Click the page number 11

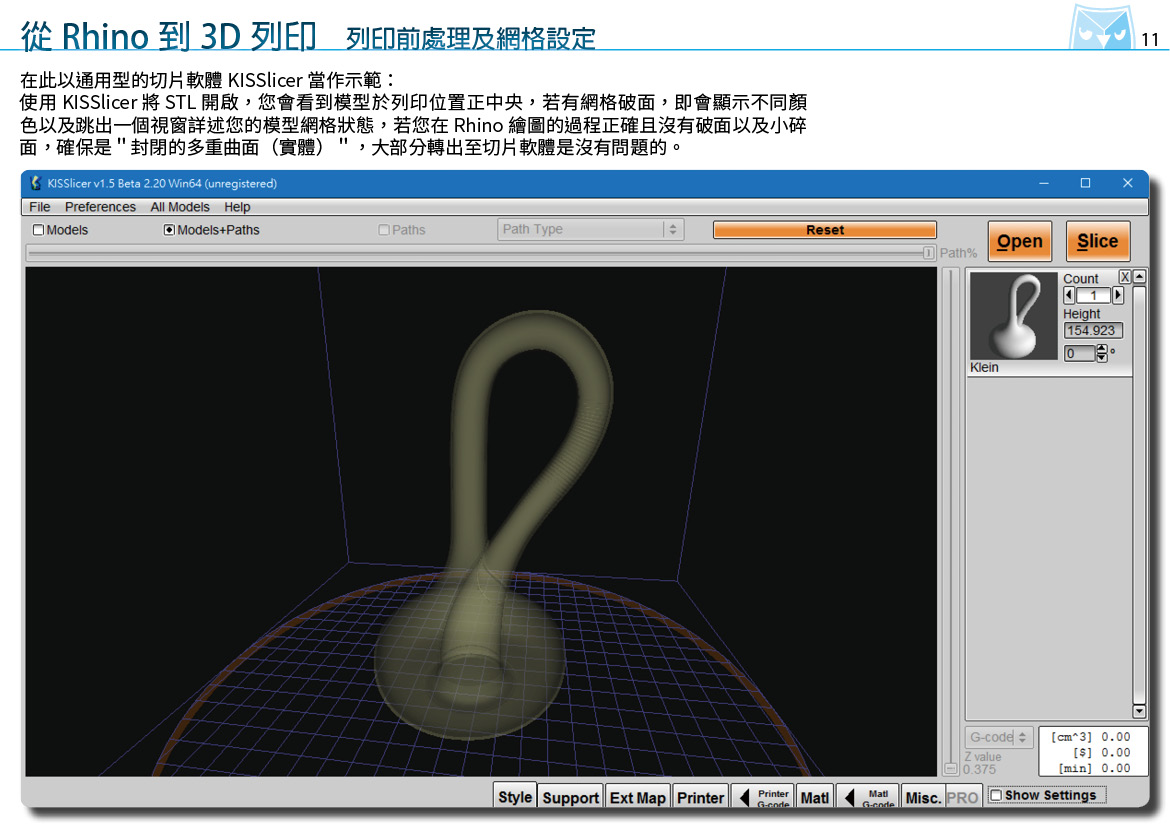click(1150, 40)
